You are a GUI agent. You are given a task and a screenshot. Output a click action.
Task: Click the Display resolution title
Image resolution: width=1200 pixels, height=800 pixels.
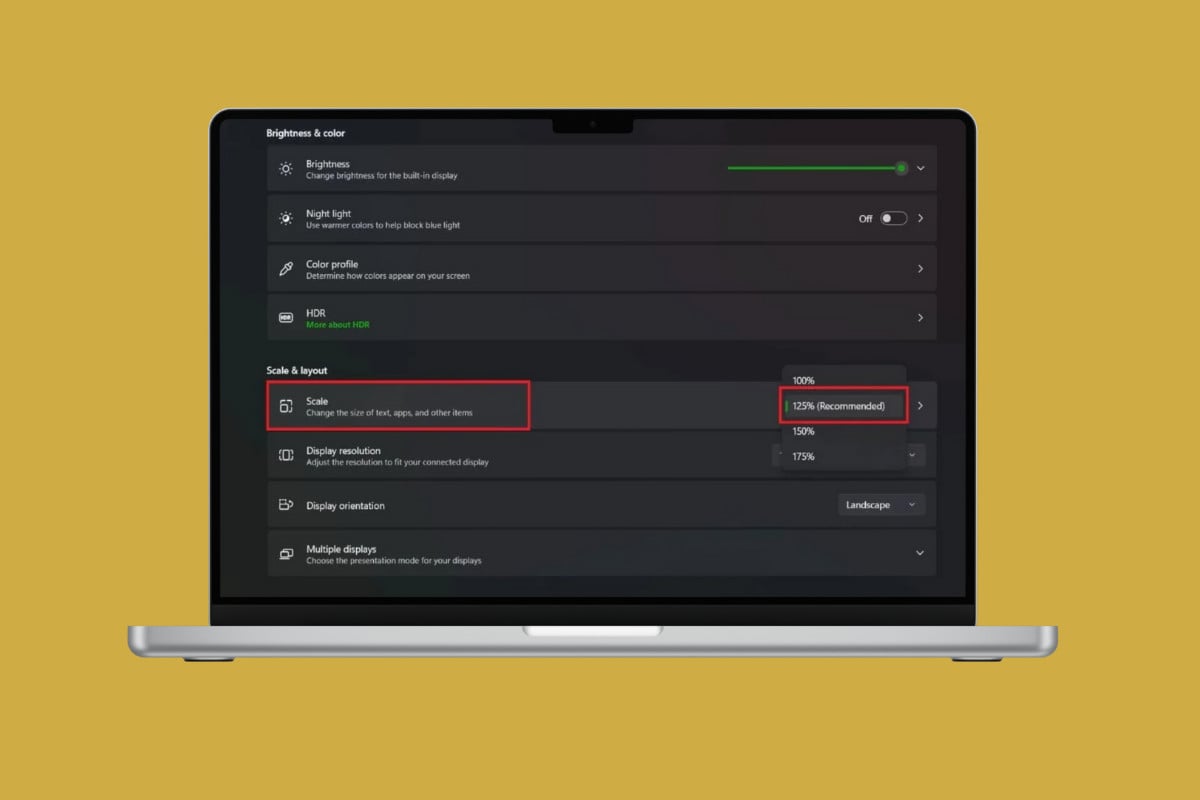coord(343,451)
